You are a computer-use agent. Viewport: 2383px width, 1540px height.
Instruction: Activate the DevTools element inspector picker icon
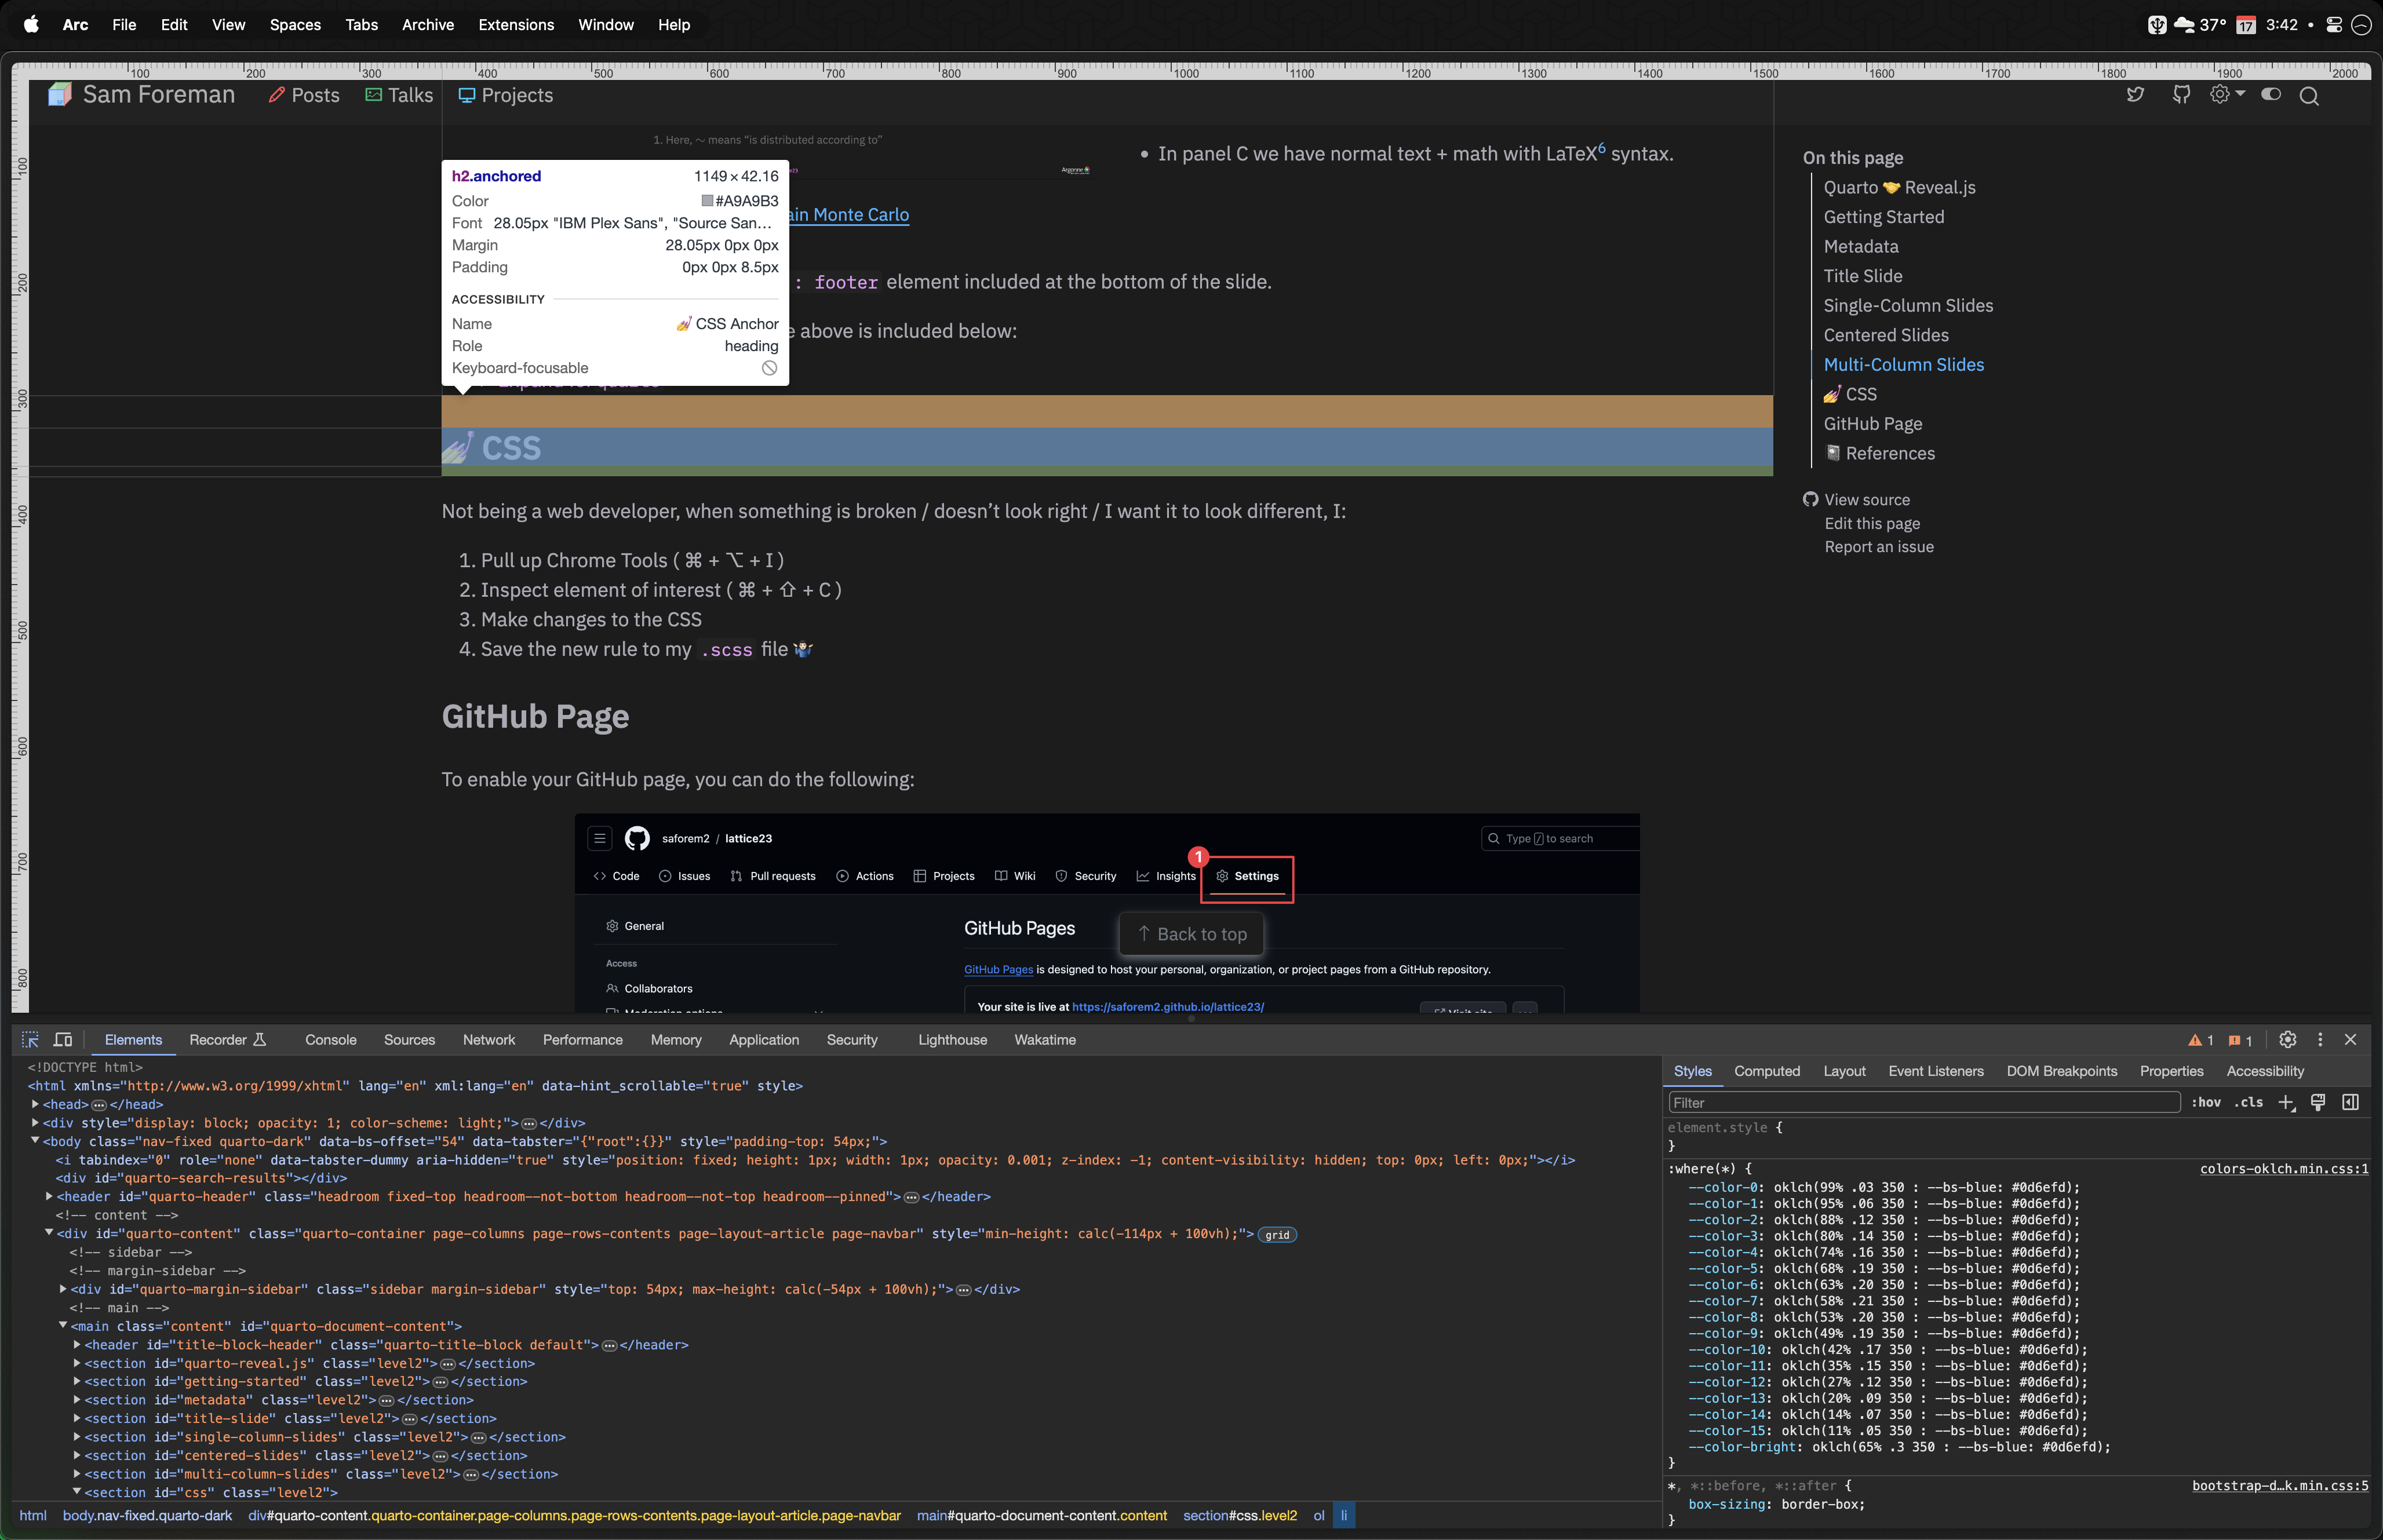(x=30, y=1040)
